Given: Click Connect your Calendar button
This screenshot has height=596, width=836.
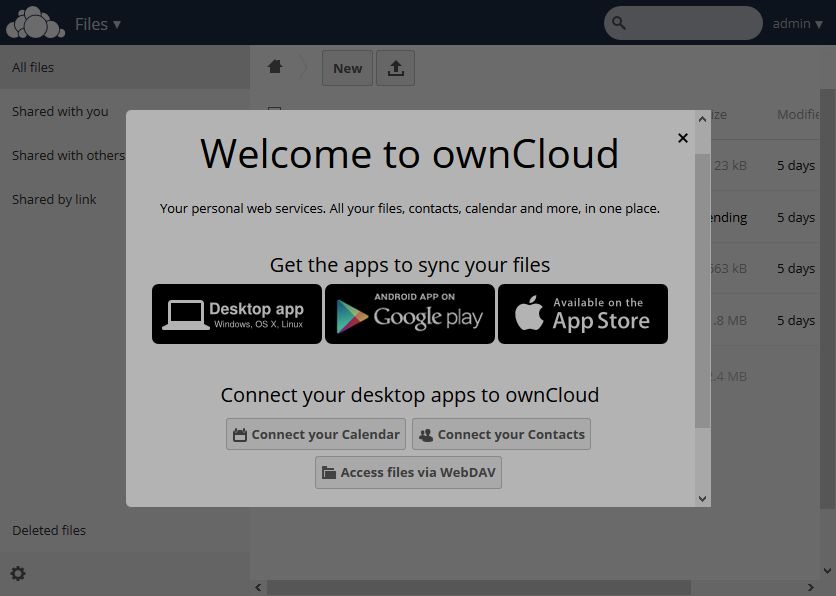Looking at the screenshot, I should (316, 434).
